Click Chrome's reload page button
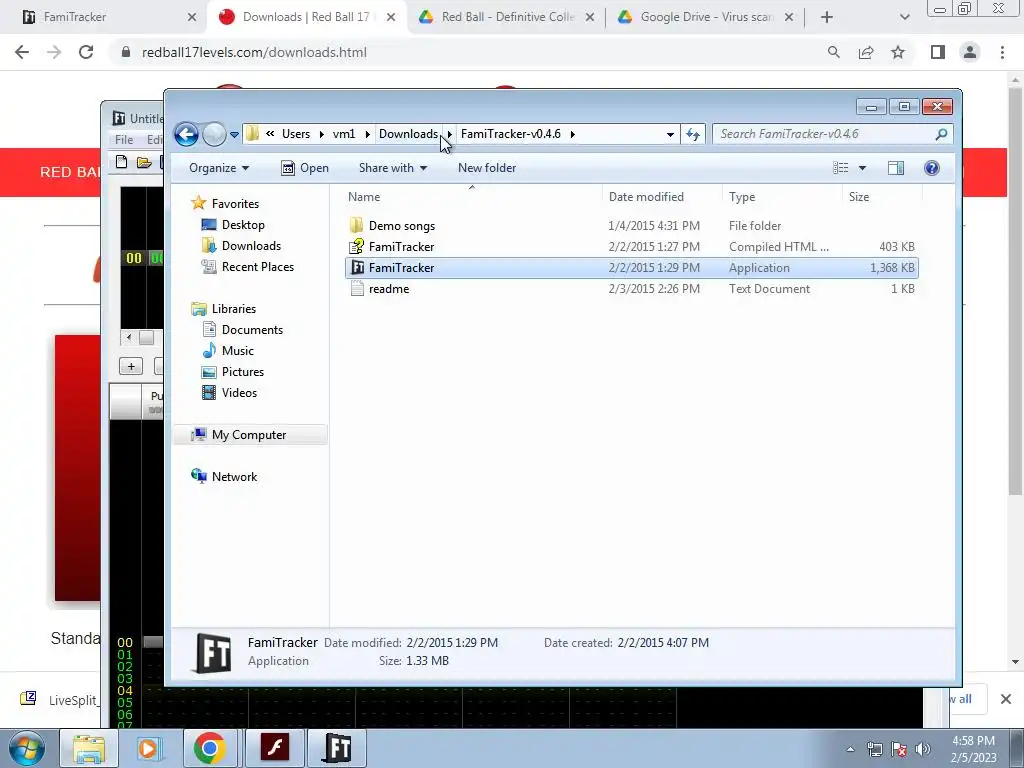This screenshot has width=1024, height=768. click(86, 52)
